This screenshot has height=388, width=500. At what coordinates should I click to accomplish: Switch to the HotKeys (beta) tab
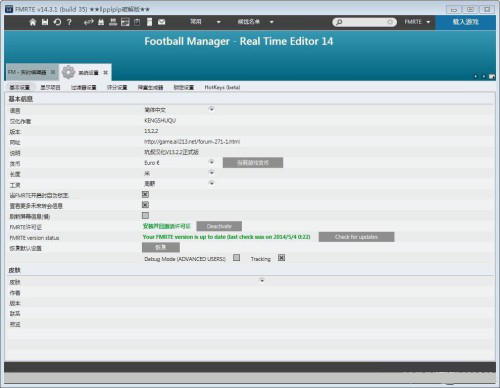[222, 87]
